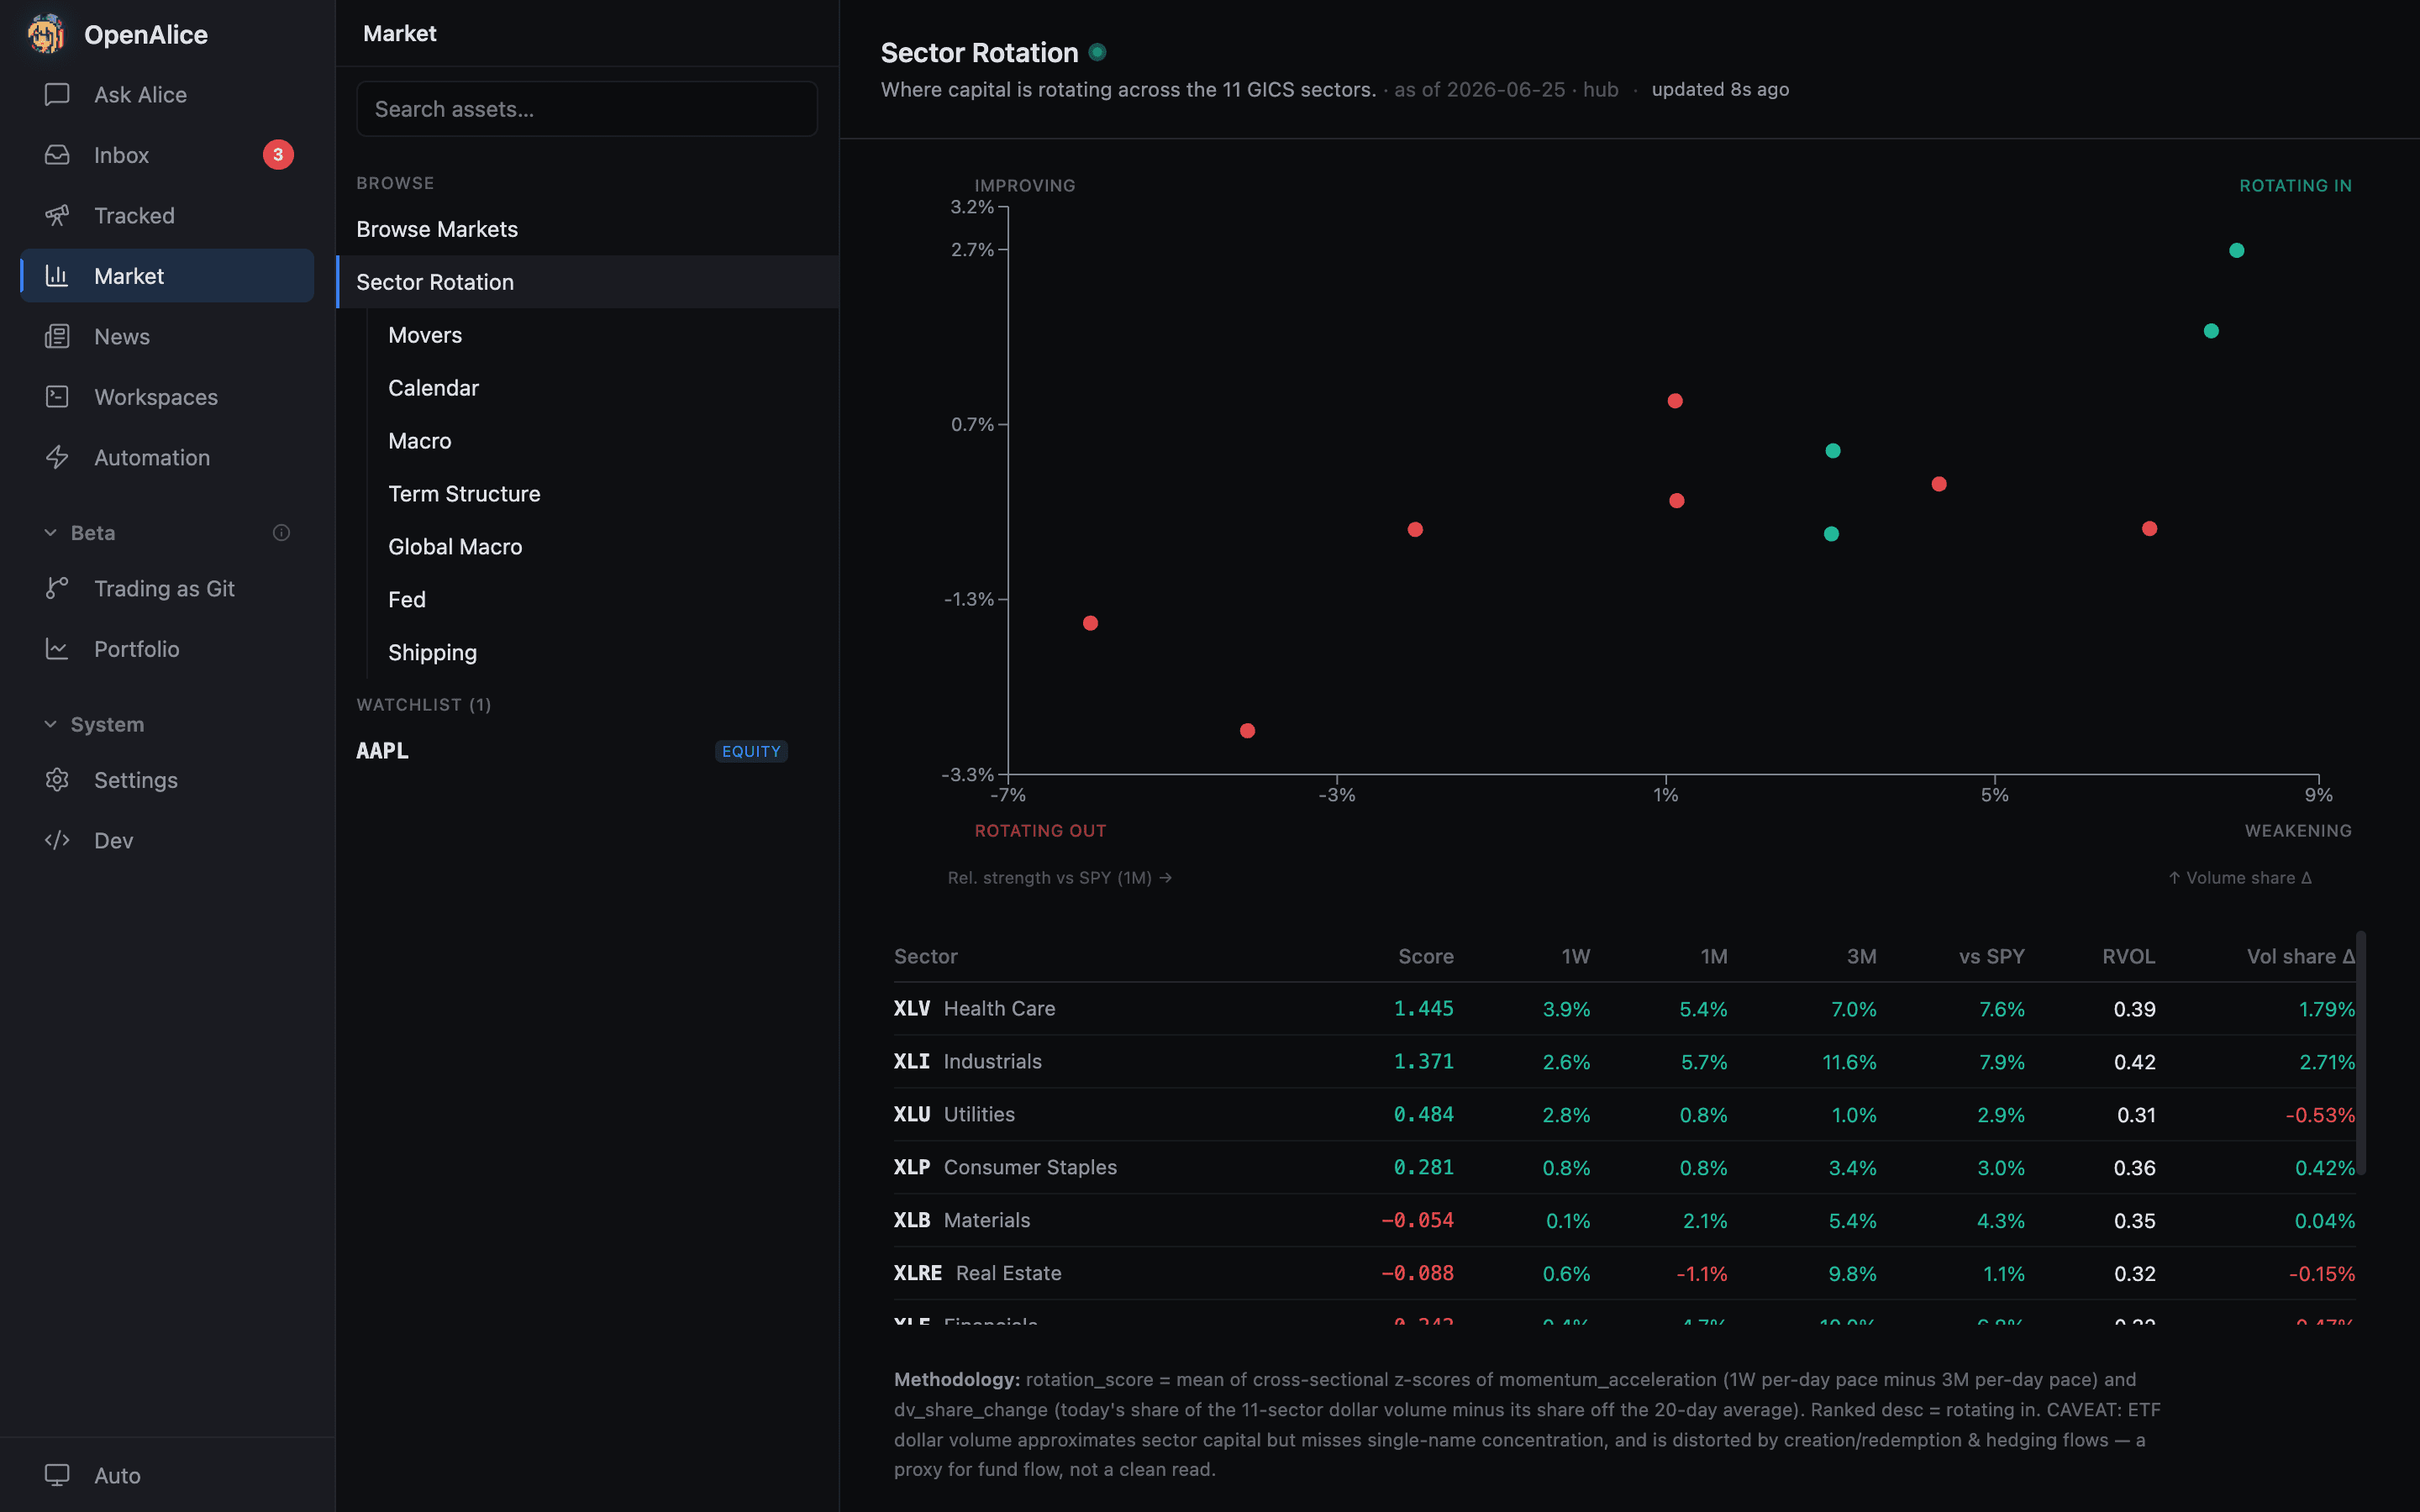Open the News newspaper icon
The height and width of the screenshot is (1512, 2420).
tap(57, 337)
